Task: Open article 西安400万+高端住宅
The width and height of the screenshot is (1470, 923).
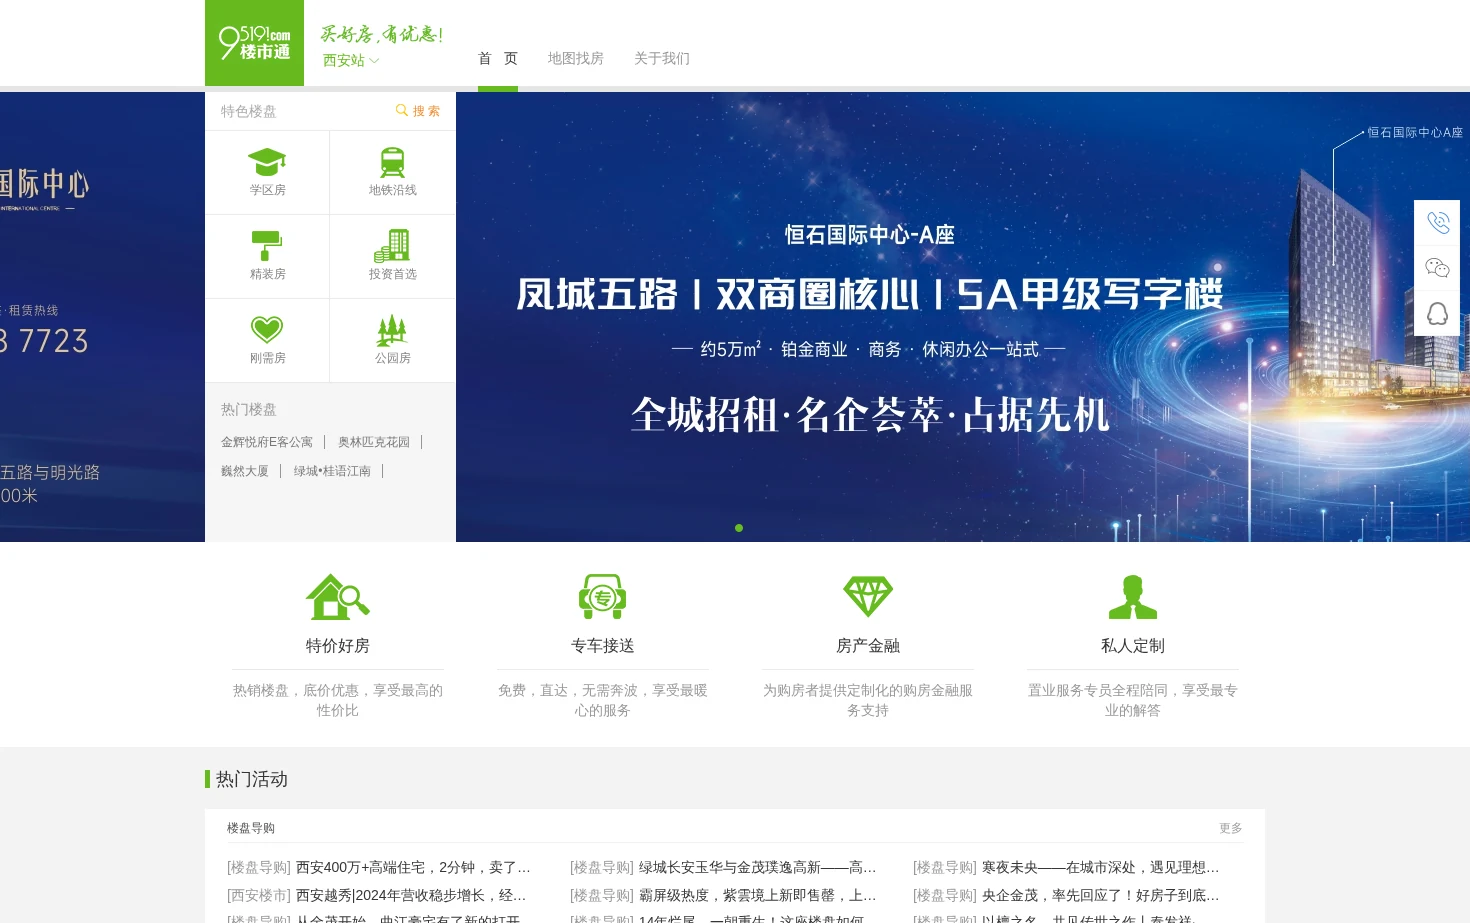Action: coord(413,867)
